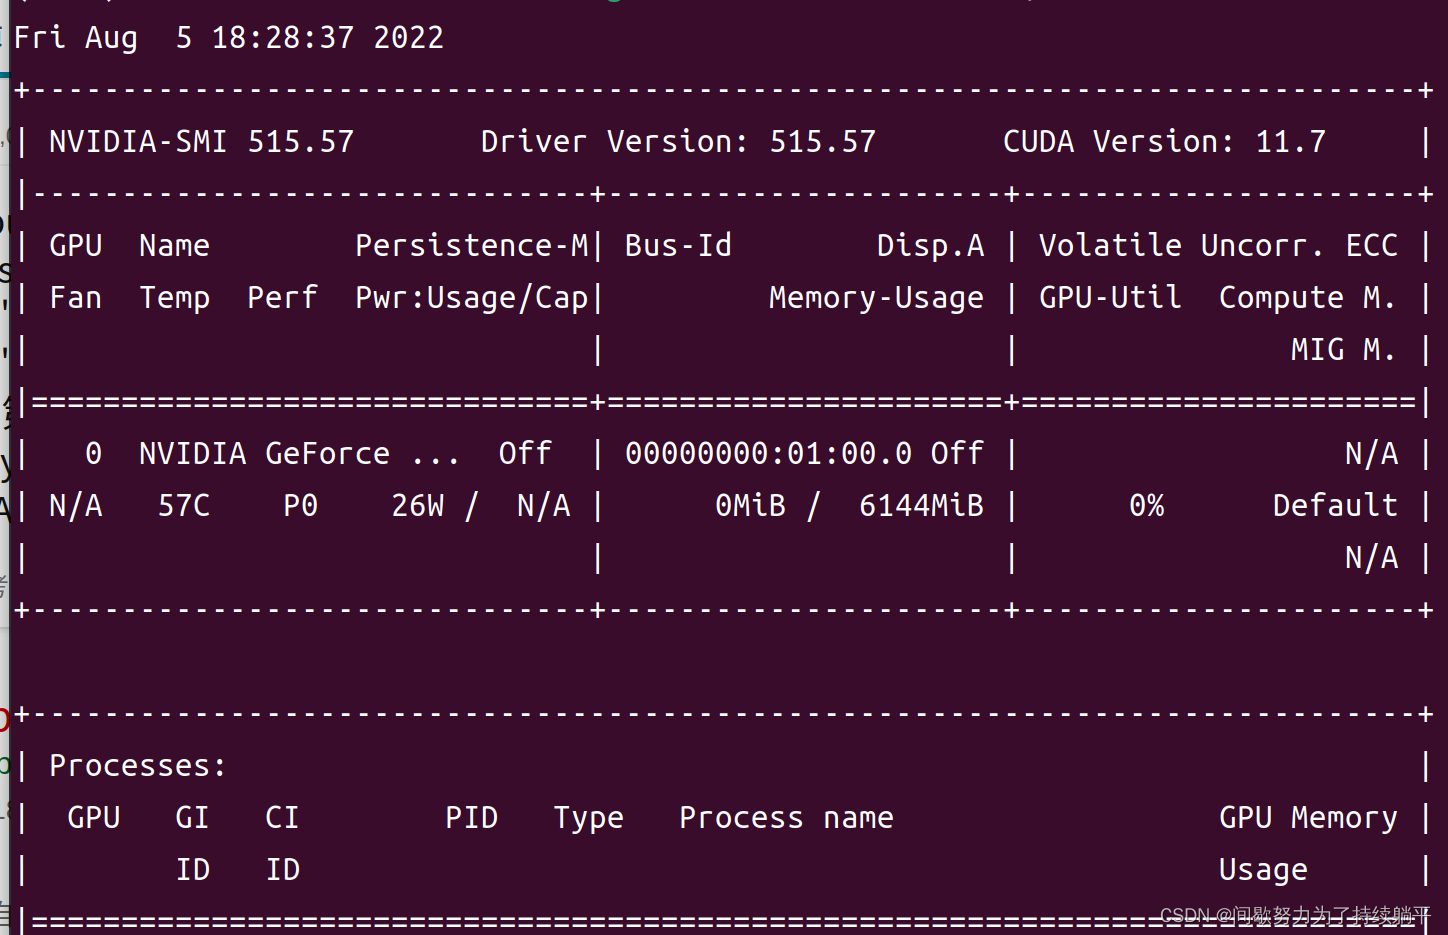Click the GPU name 'NVIDIA GeForce ...'
Viewport: 1448px width, 935px height.
click(299, 454)
